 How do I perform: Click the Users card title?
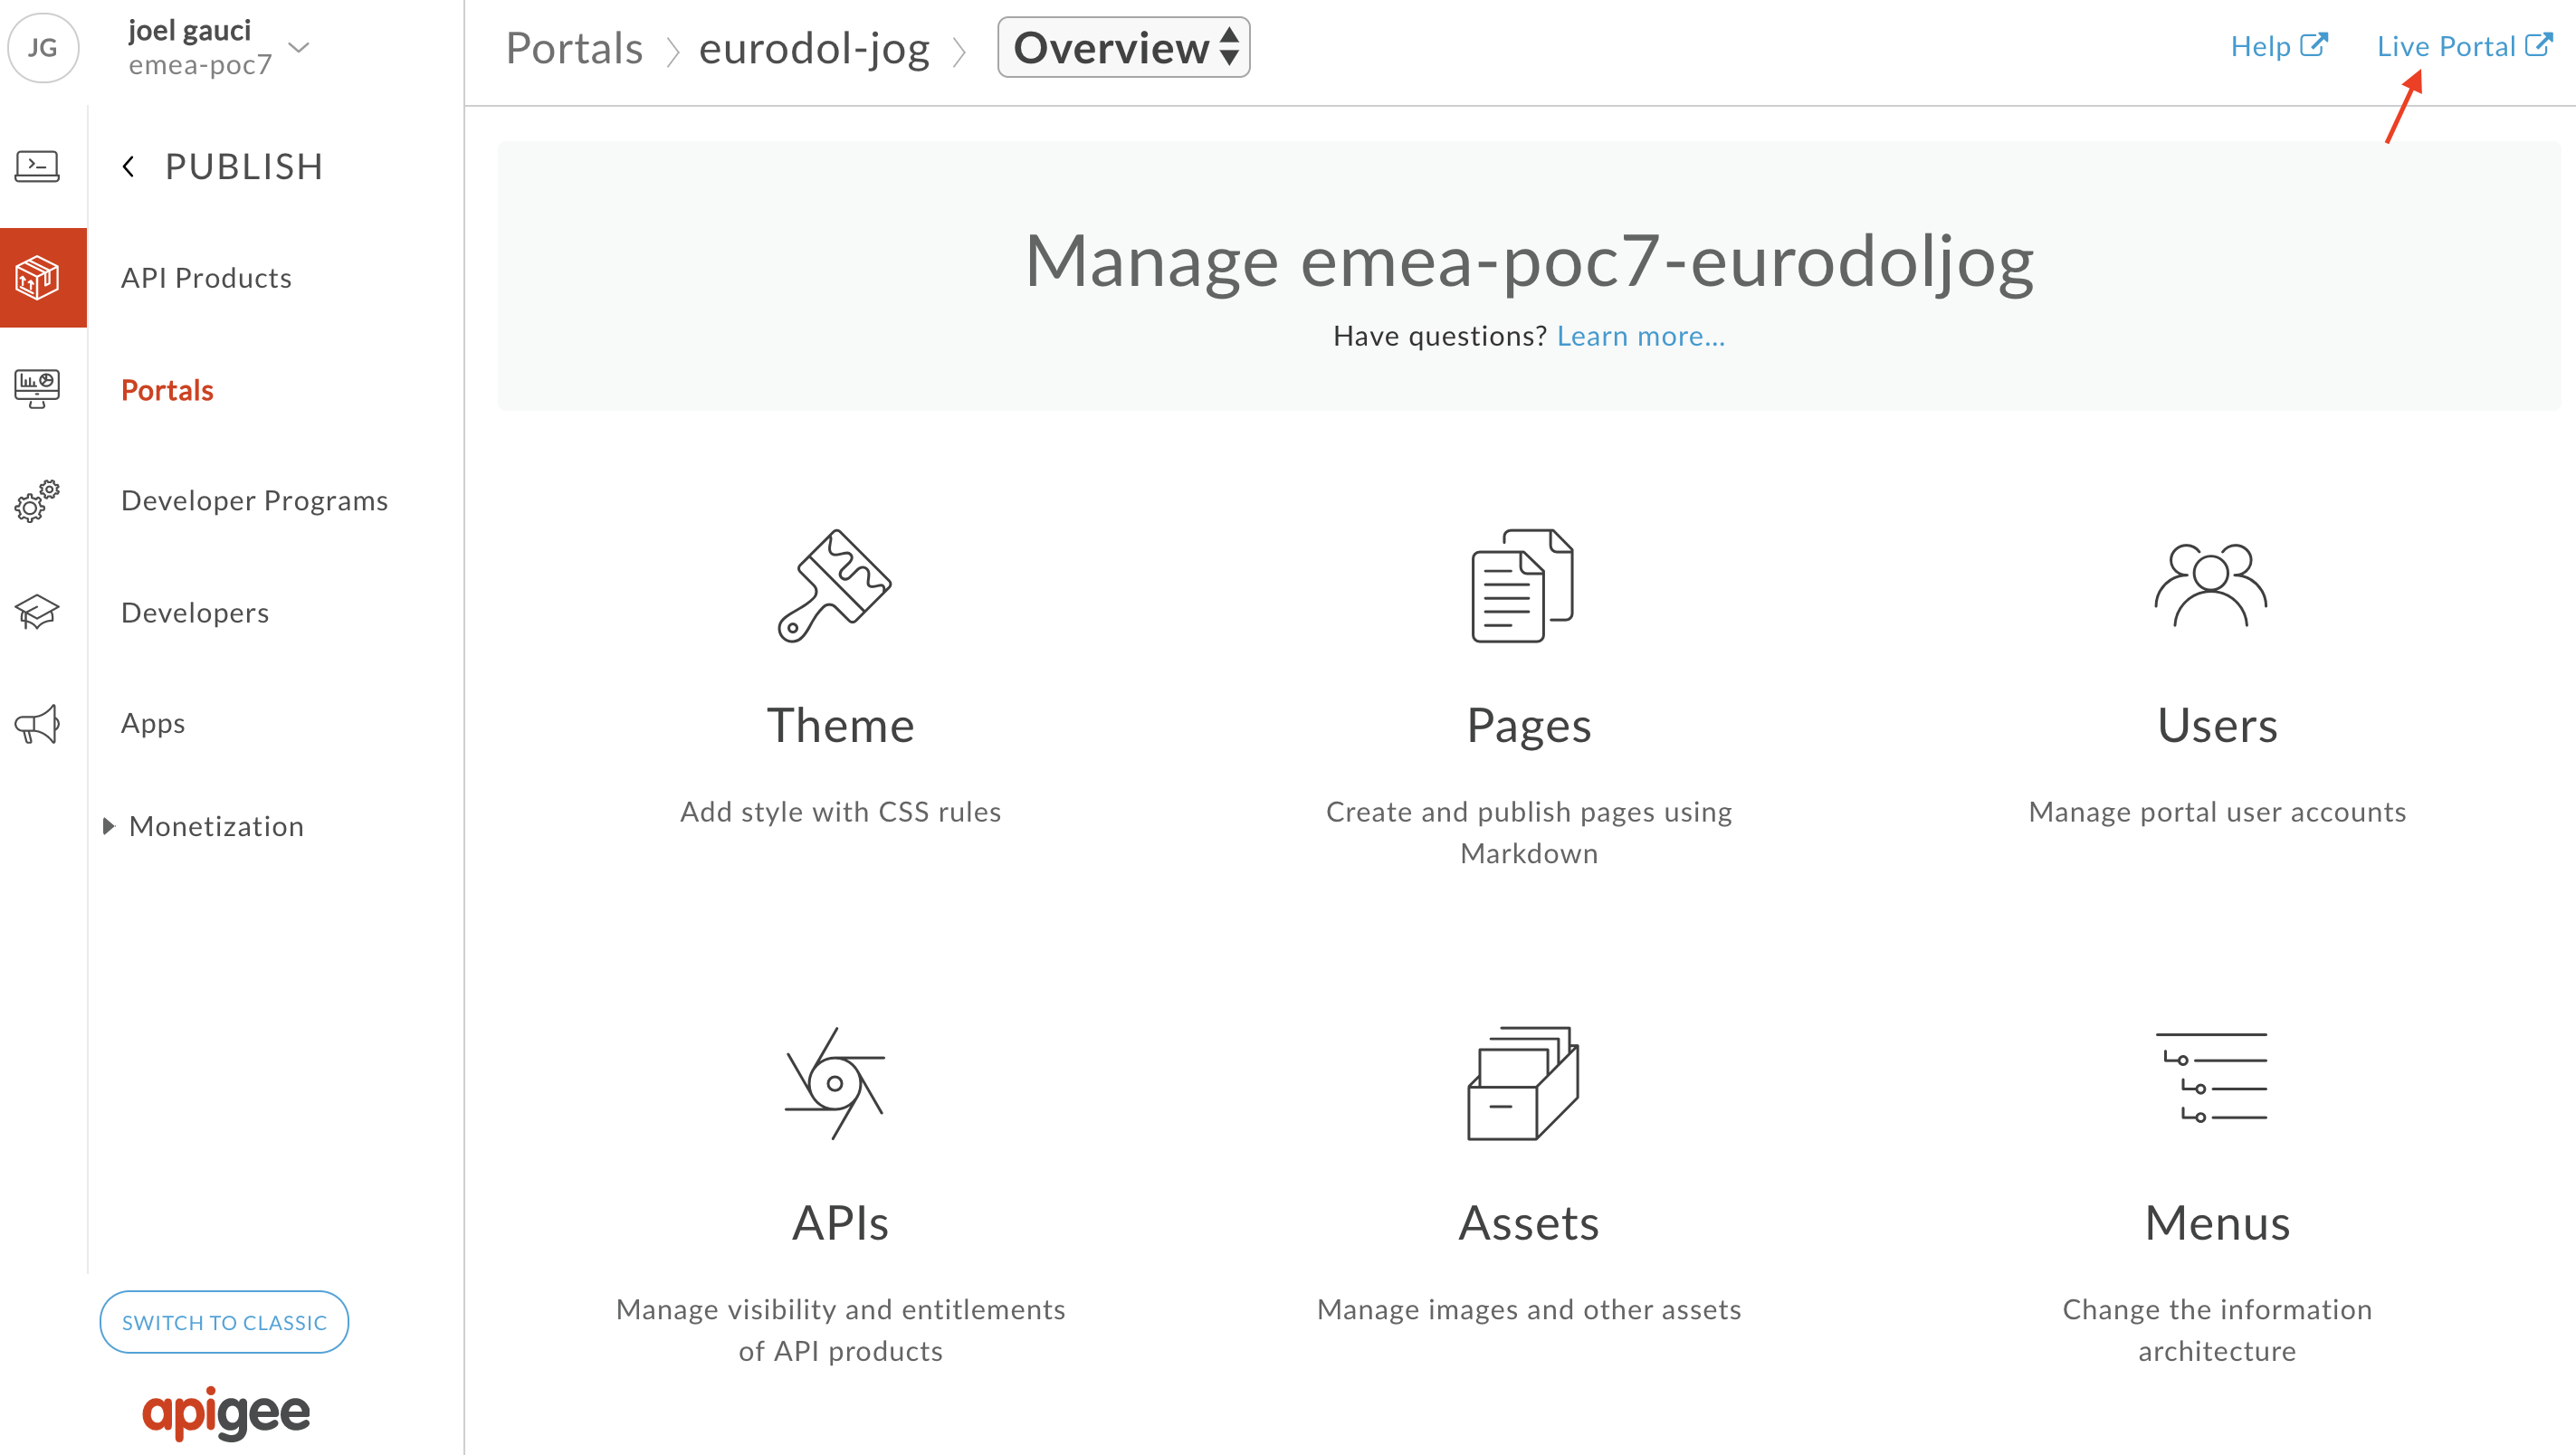tap(2217, 726)
